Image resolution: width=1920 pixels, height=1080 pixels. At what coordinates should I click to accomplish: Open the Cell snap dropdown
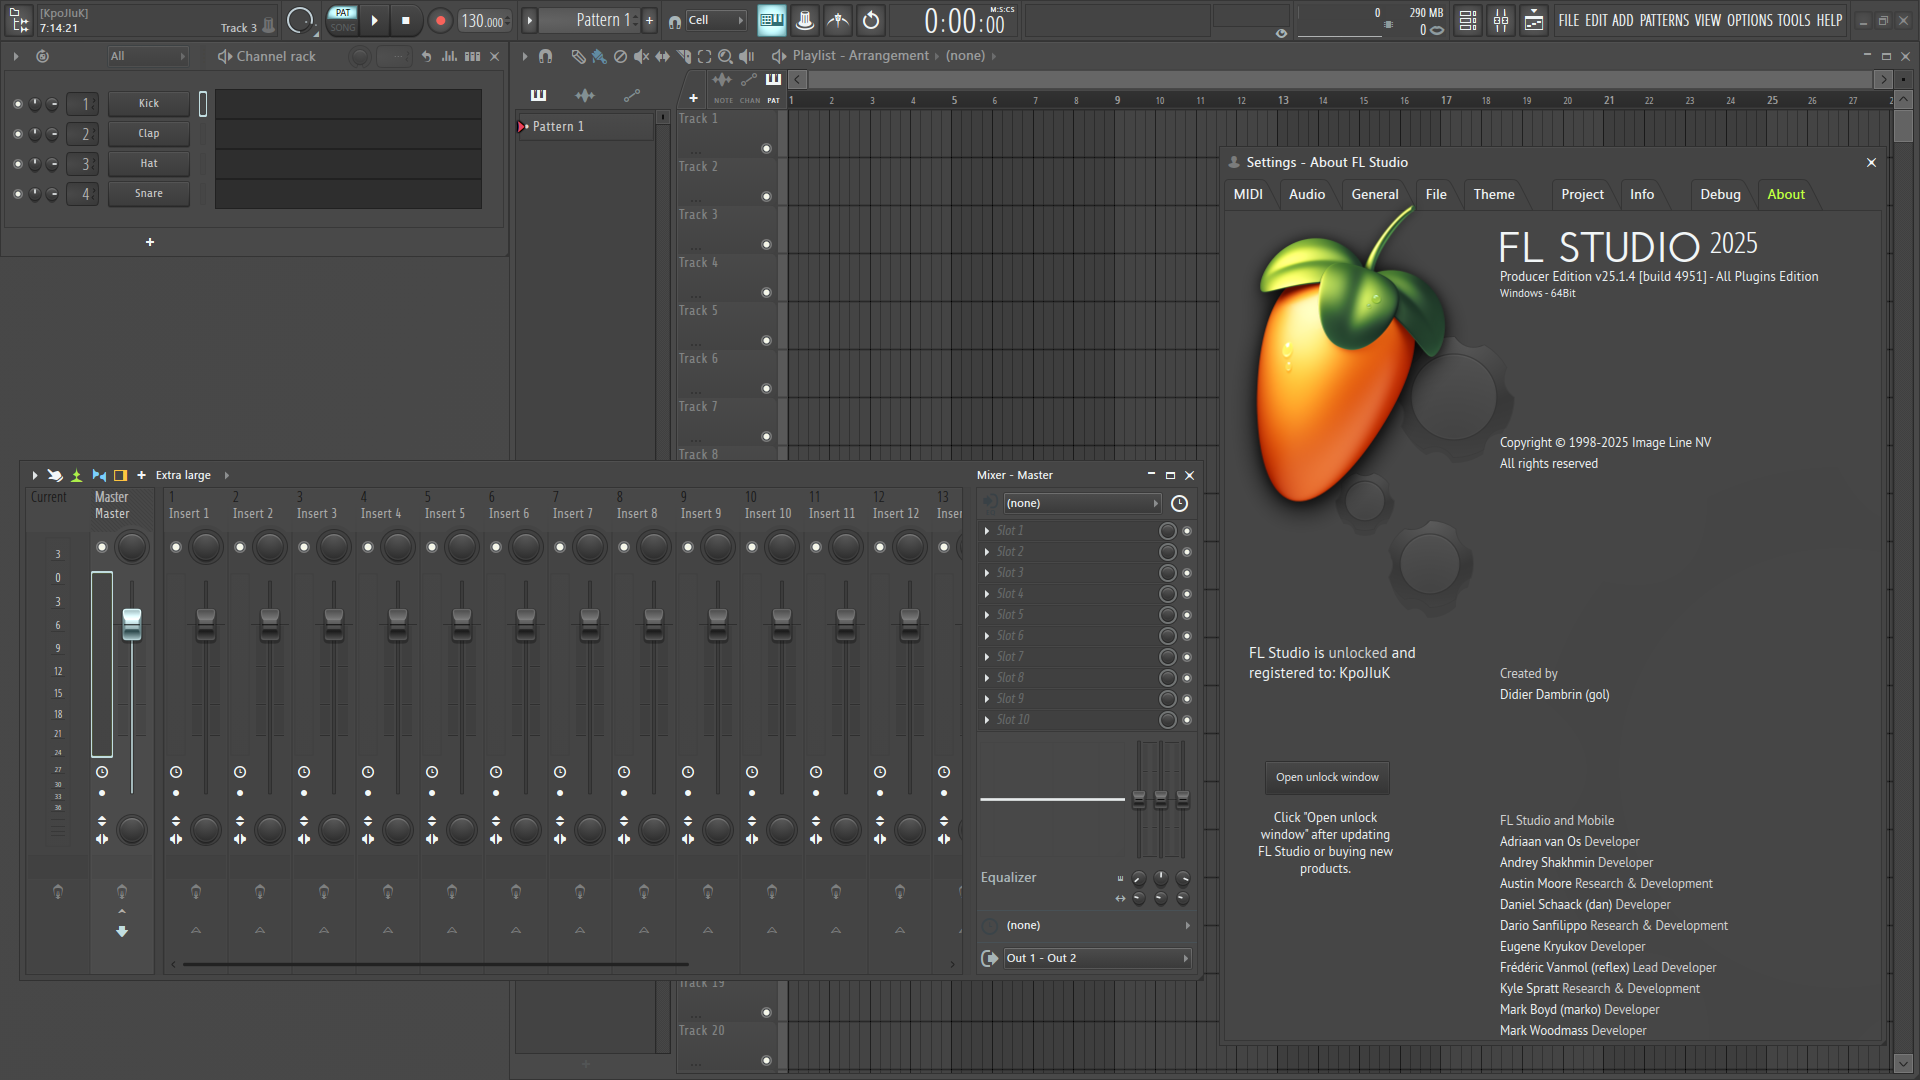point(715,20)
